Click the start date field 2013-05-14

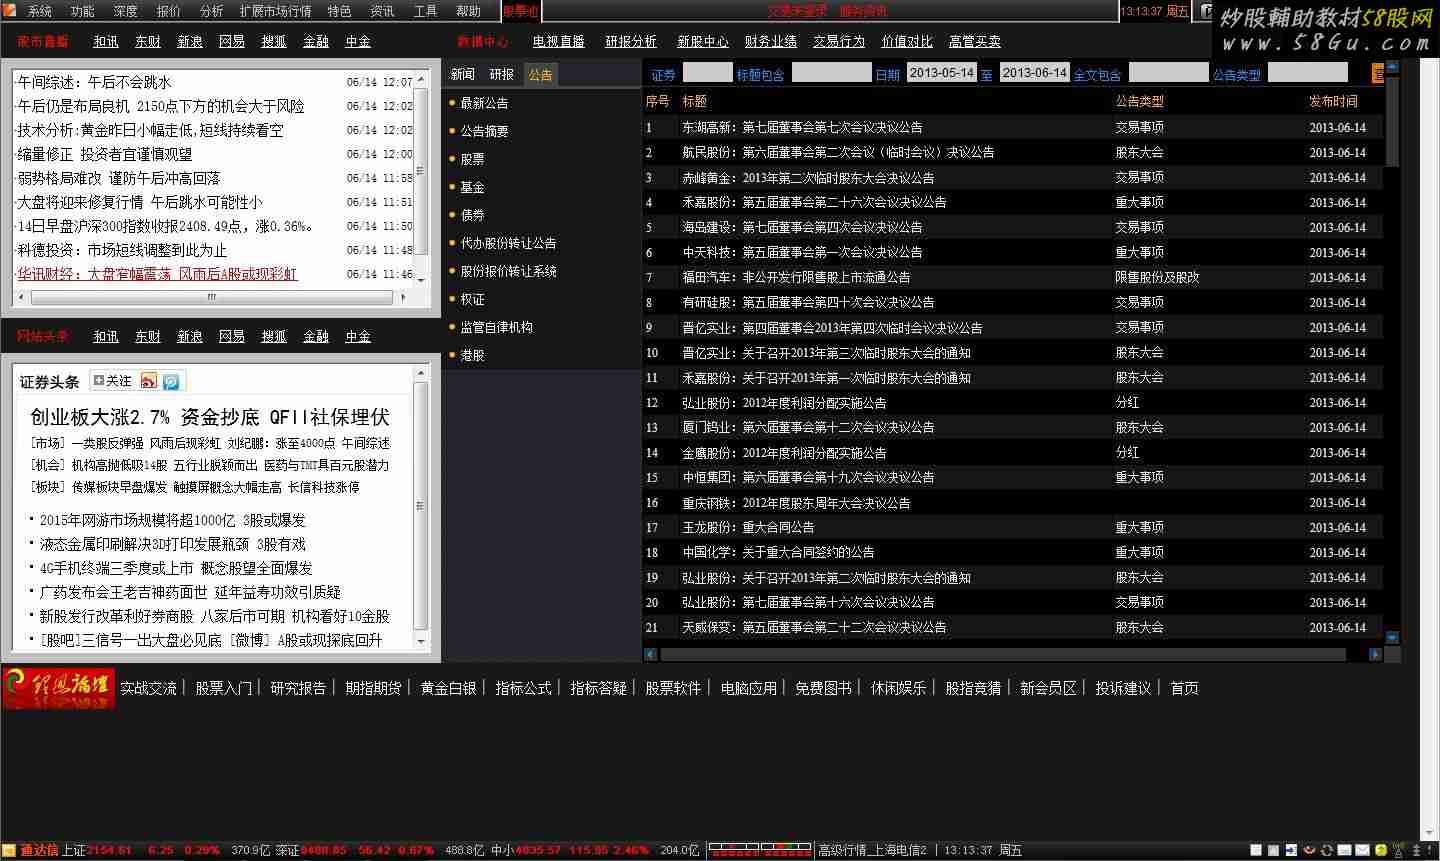pos(941,73)
